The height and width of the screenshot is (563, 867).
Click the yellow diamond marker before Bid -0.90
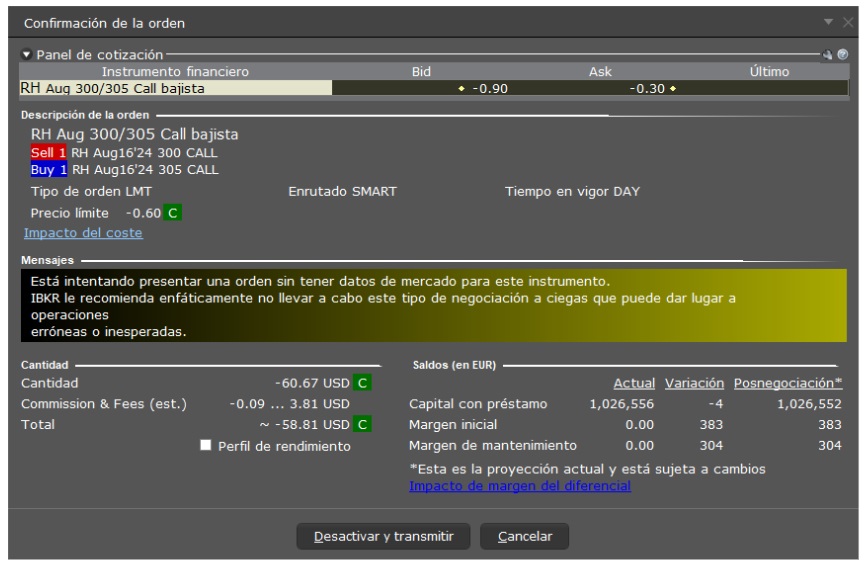tap(461, 88)
